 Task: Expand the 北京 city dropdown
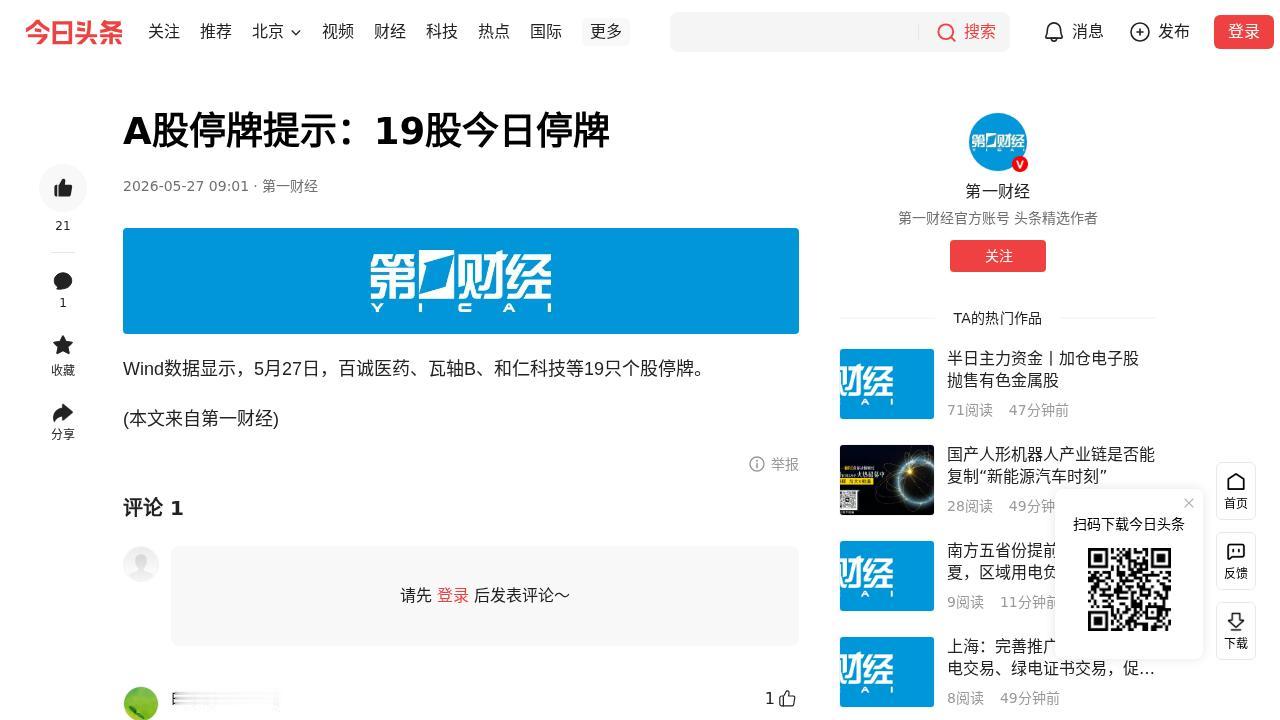tap(276, 32)
